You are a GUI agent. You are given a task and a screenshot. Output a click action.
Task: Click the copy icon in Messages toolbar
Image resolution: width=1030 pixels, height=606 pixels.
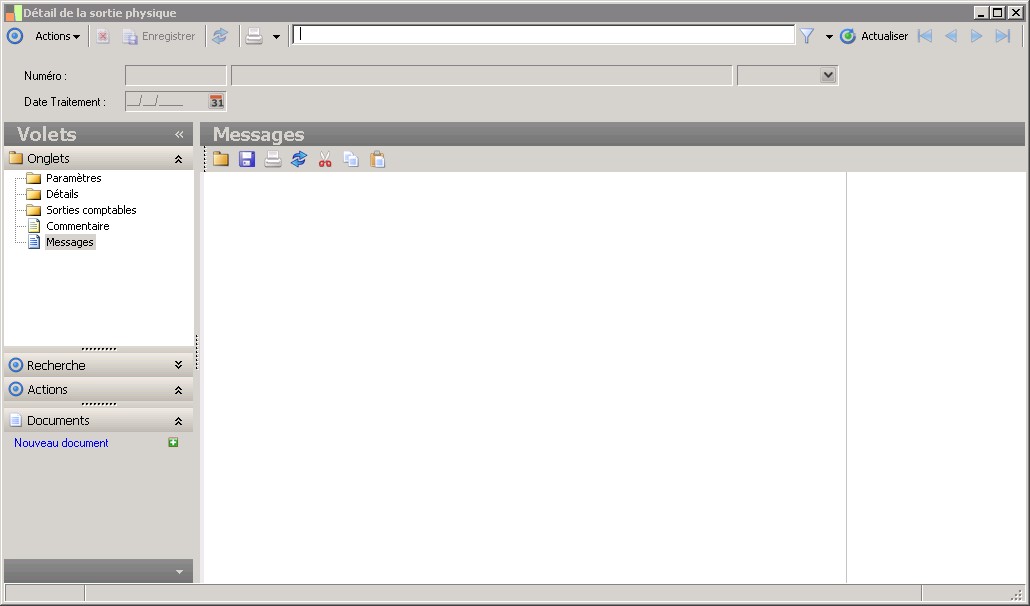click(351, 159)
